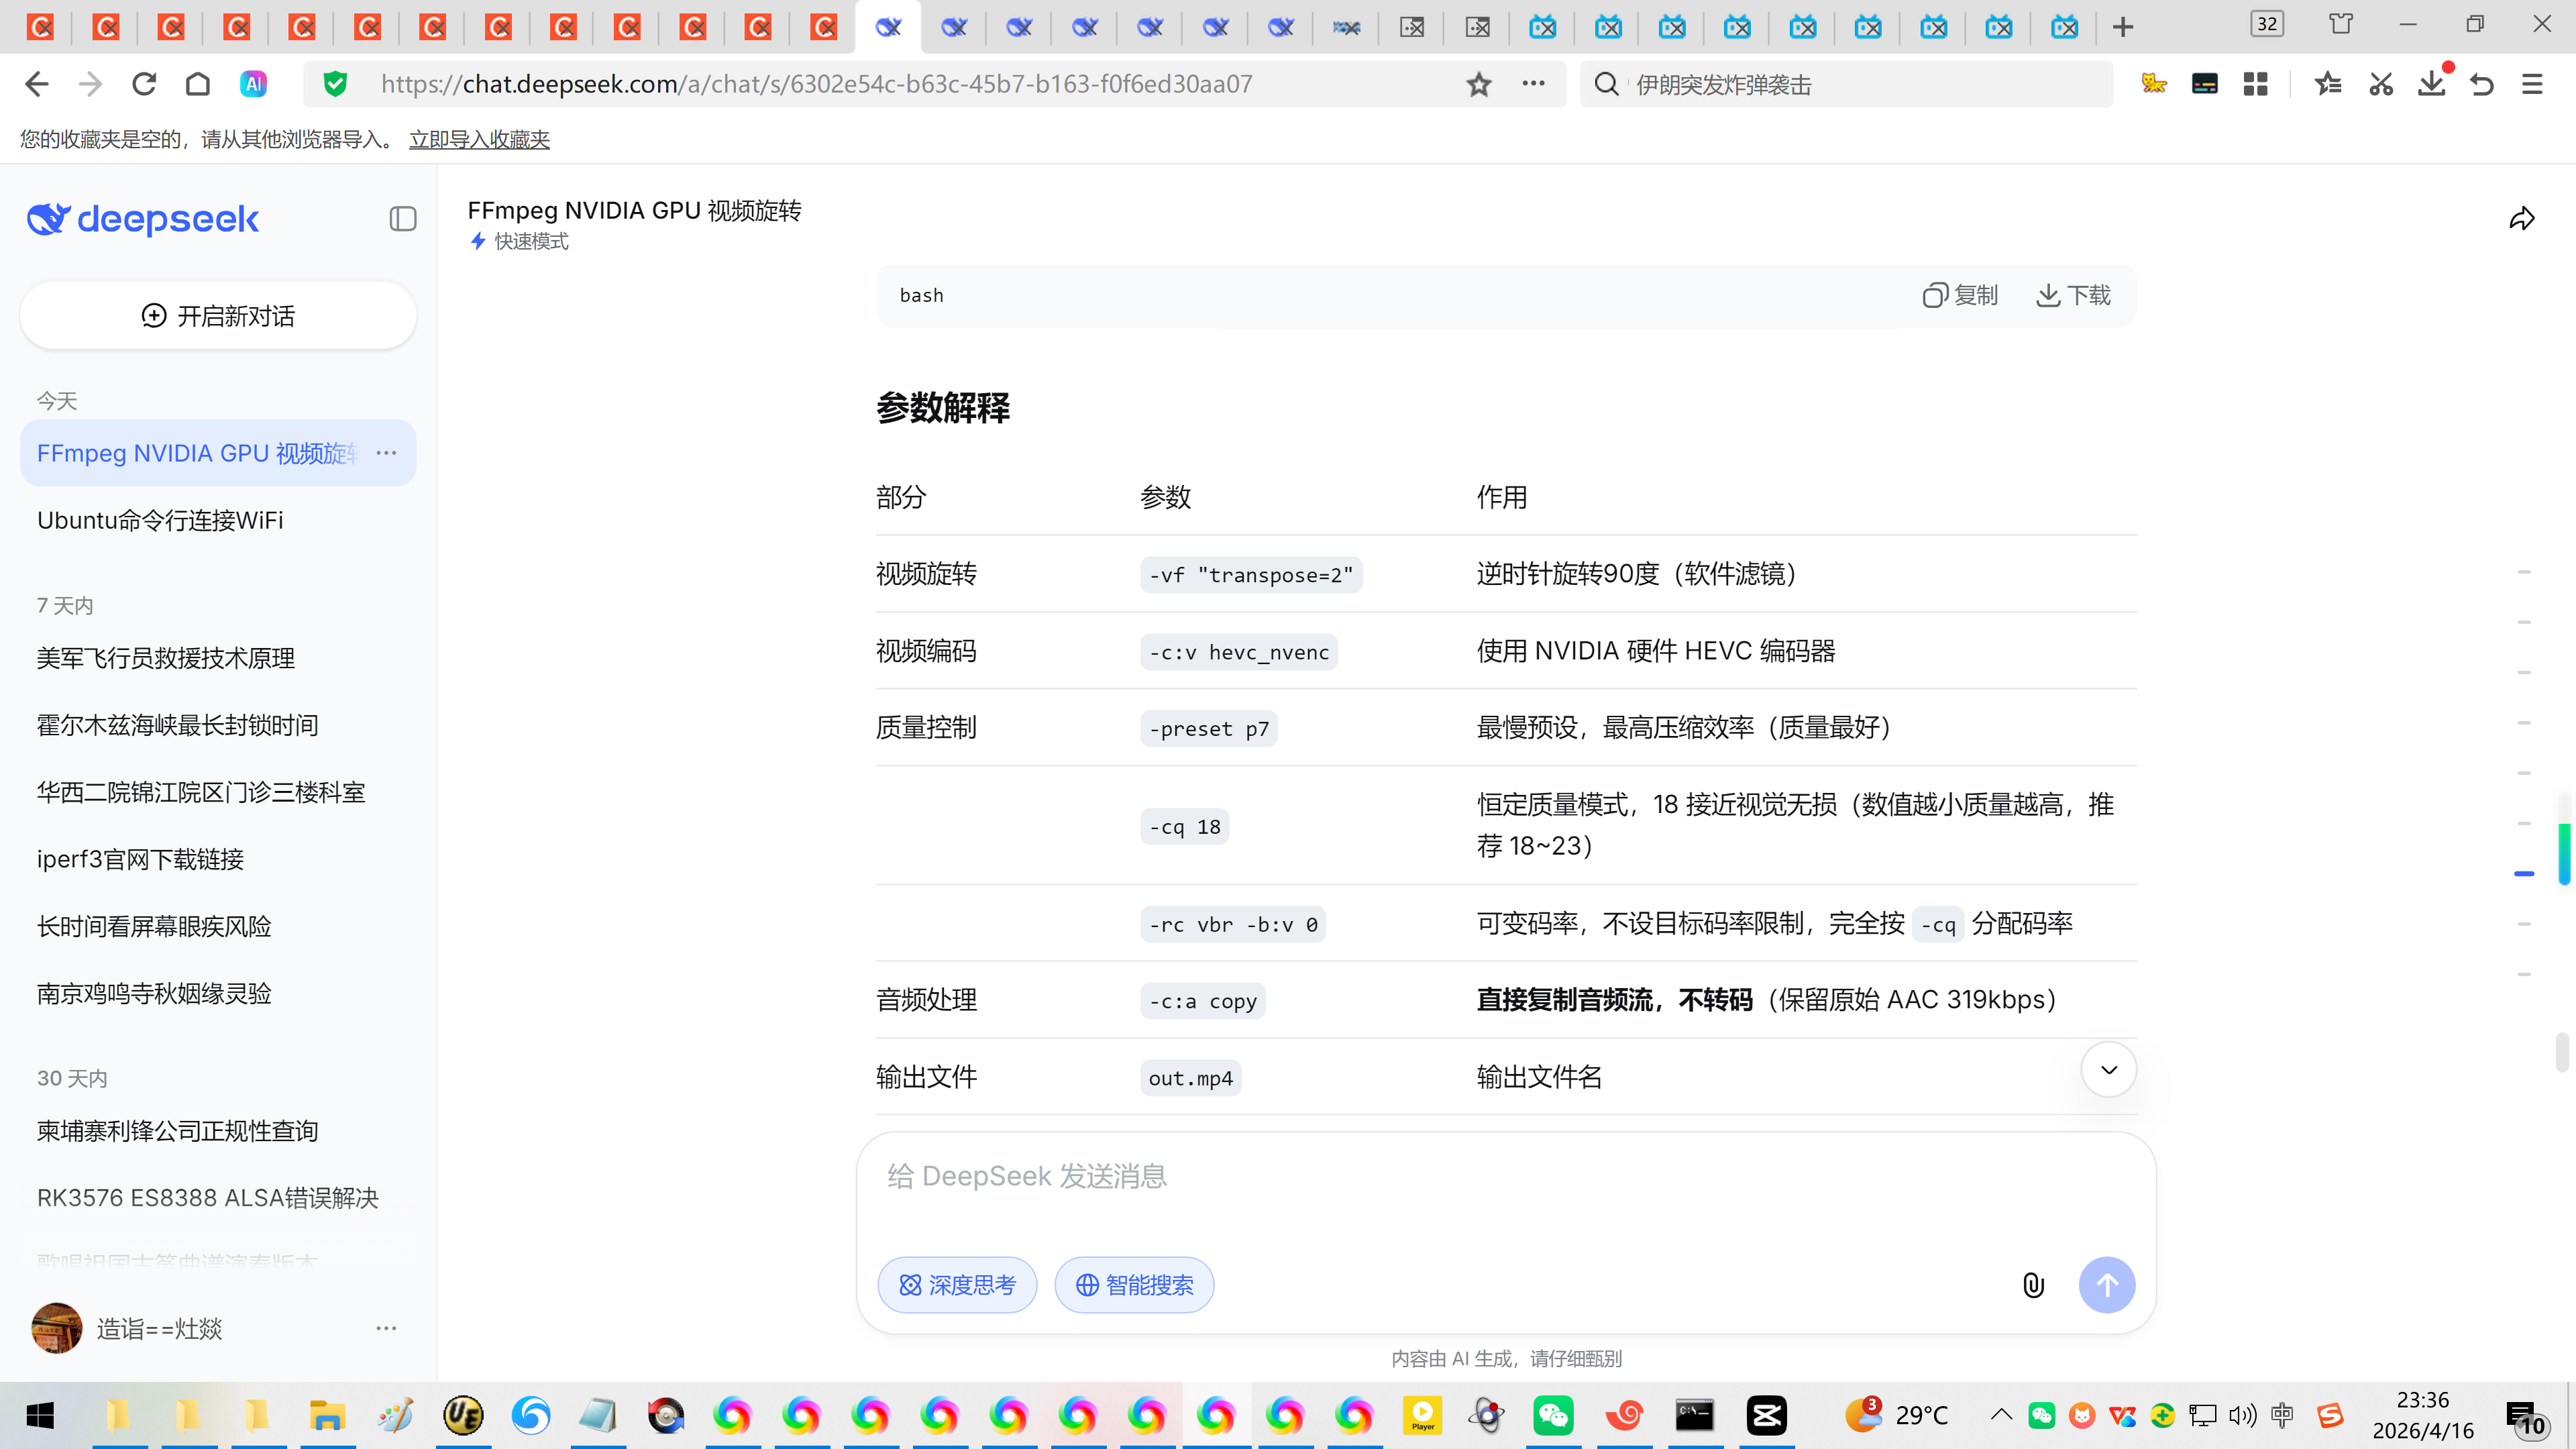Viewport: 2576px width, 1449px height.
Task: Download the bash code block
Action: click(2073, 295)
